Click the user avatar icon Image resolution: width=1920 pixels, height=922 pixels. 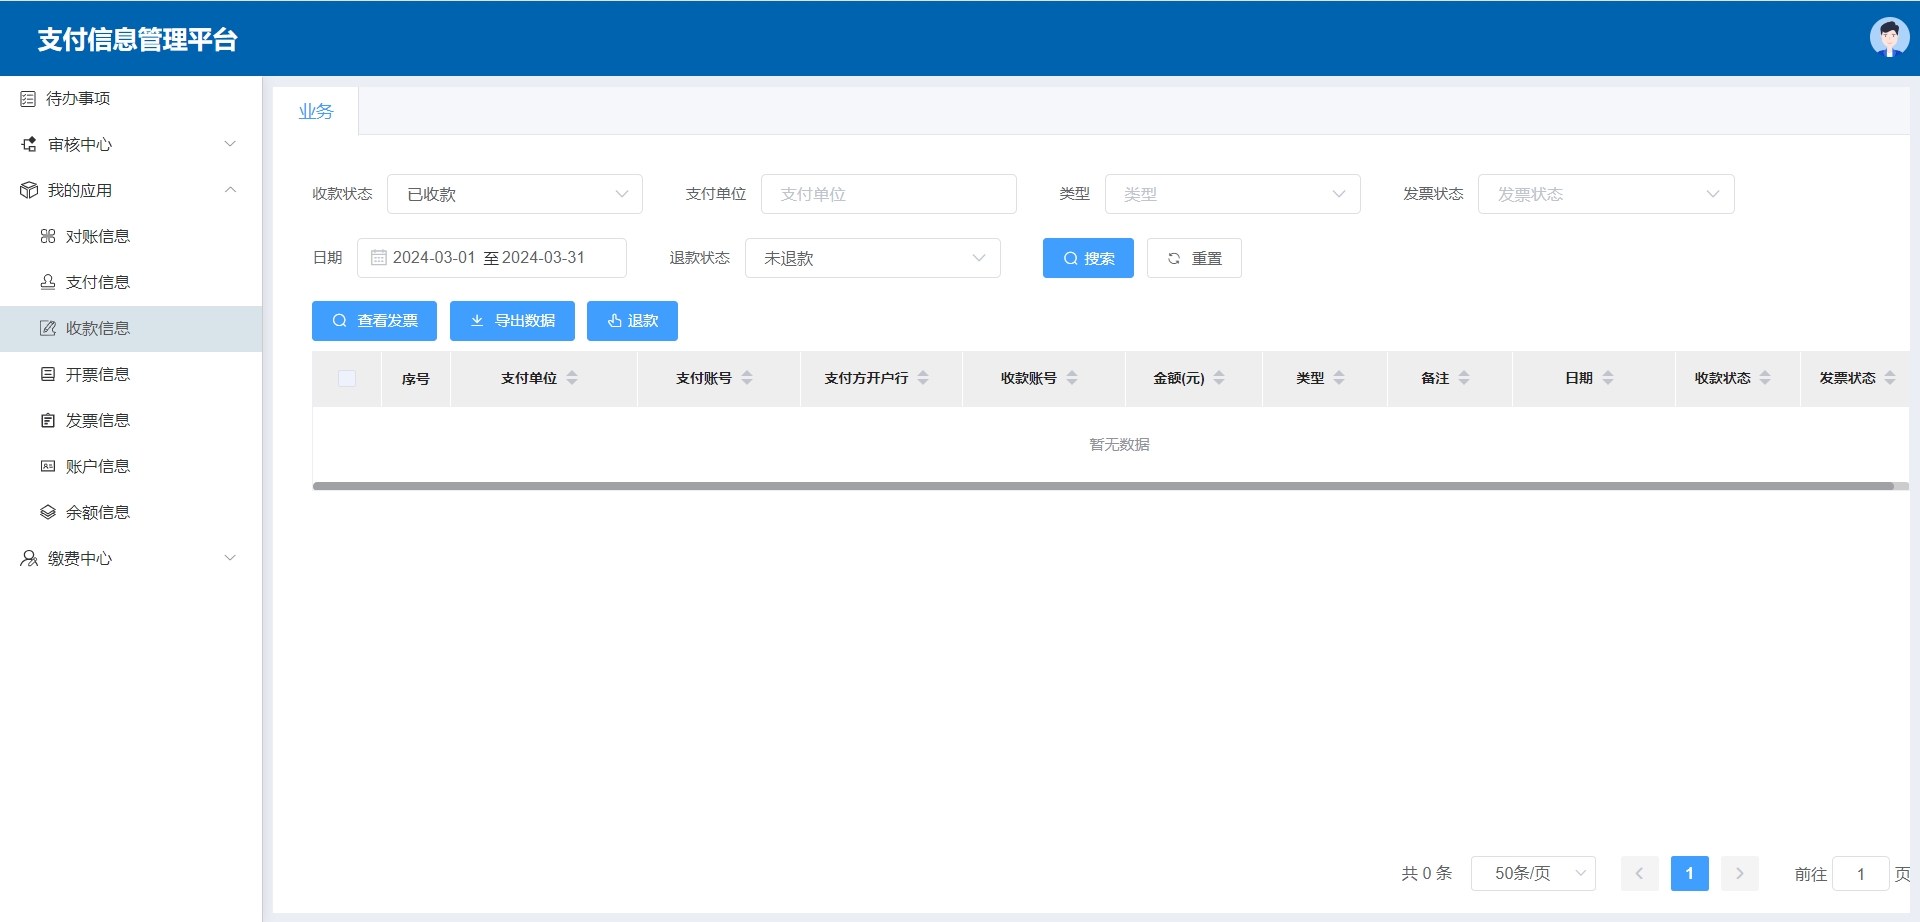[1888, 38]
